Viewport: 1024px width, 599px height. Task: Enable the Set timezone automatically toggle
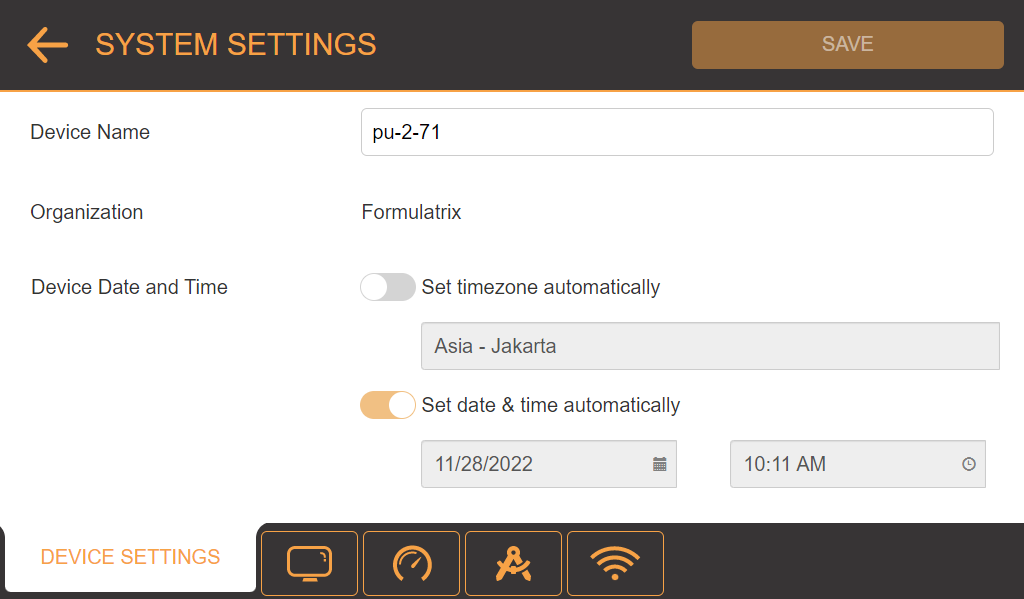tap(387, 287)
